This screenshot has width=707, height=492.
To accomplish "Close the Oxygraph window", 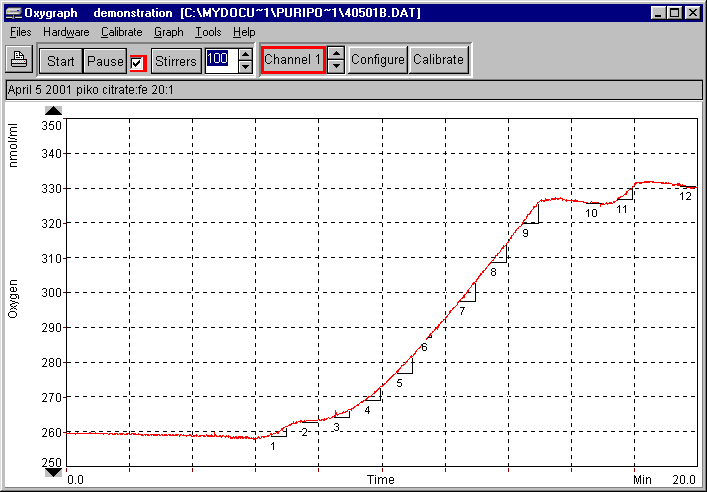I will [692, 13].
